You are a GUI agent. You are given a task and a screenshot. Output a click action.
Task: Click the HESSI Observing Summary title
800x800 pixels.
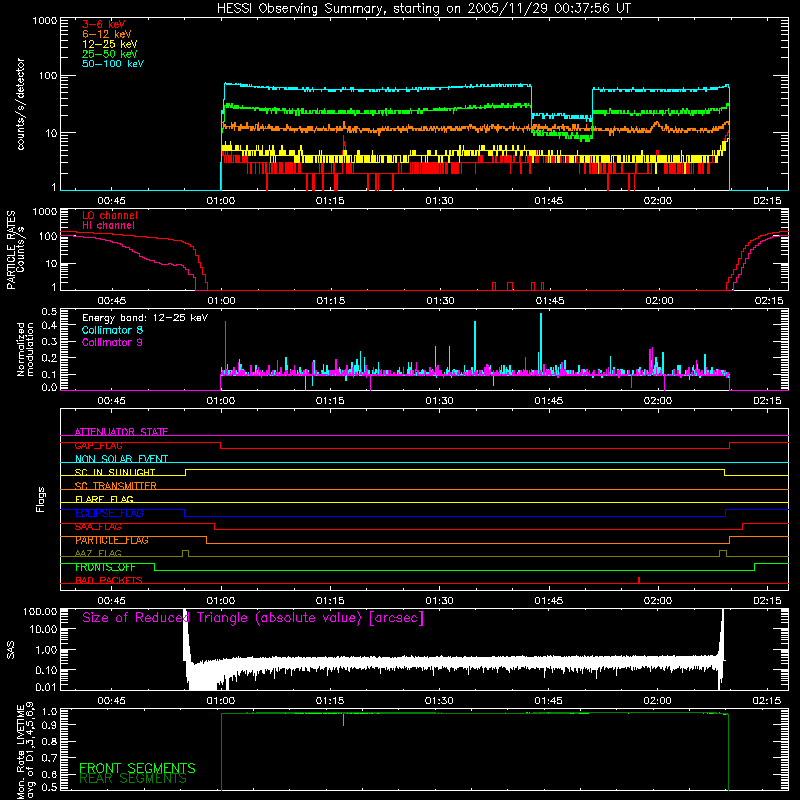pyautogui.click(x=423, y=9)
